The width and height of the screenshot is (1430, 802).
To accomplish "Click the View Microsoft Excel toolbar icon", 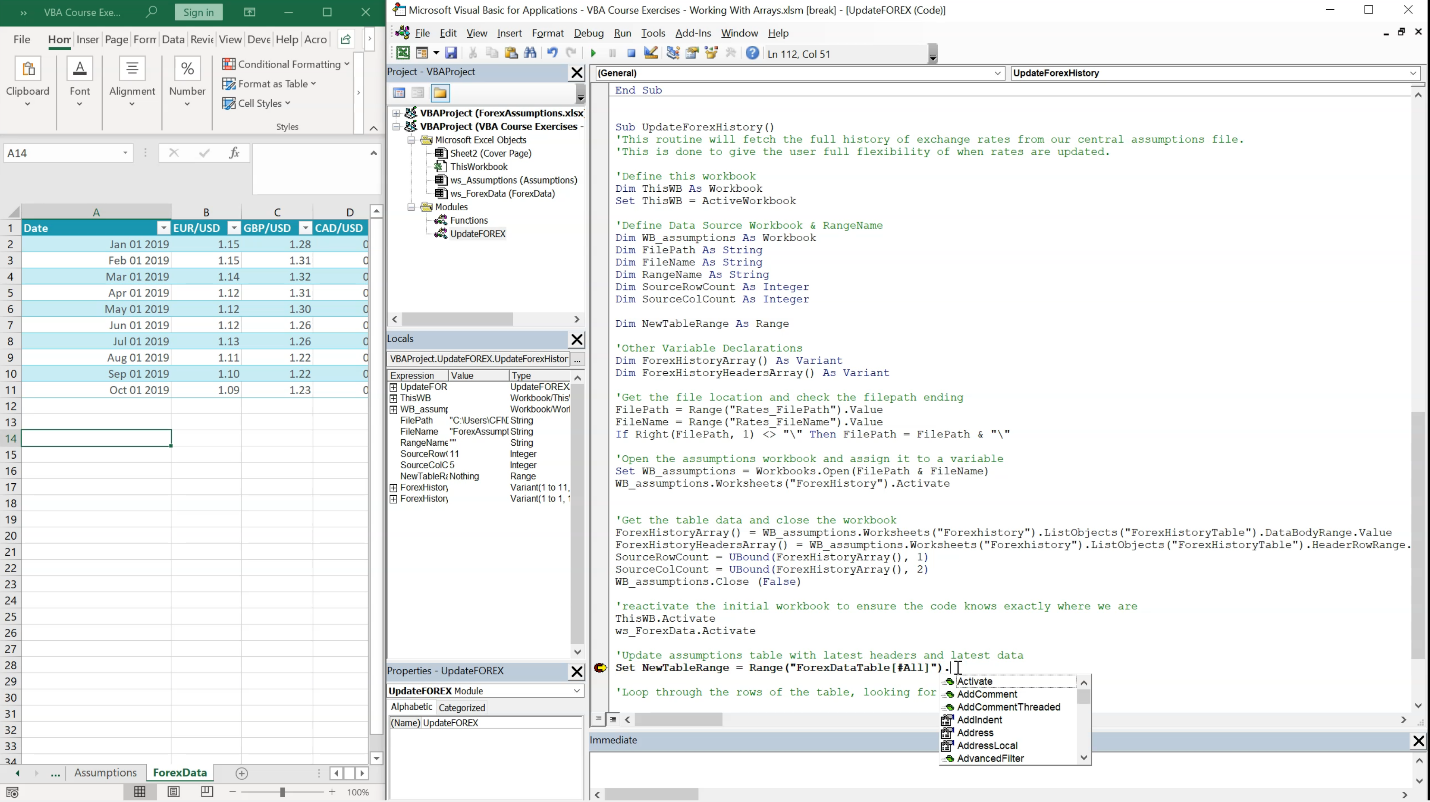I will [x=403, y=53].
